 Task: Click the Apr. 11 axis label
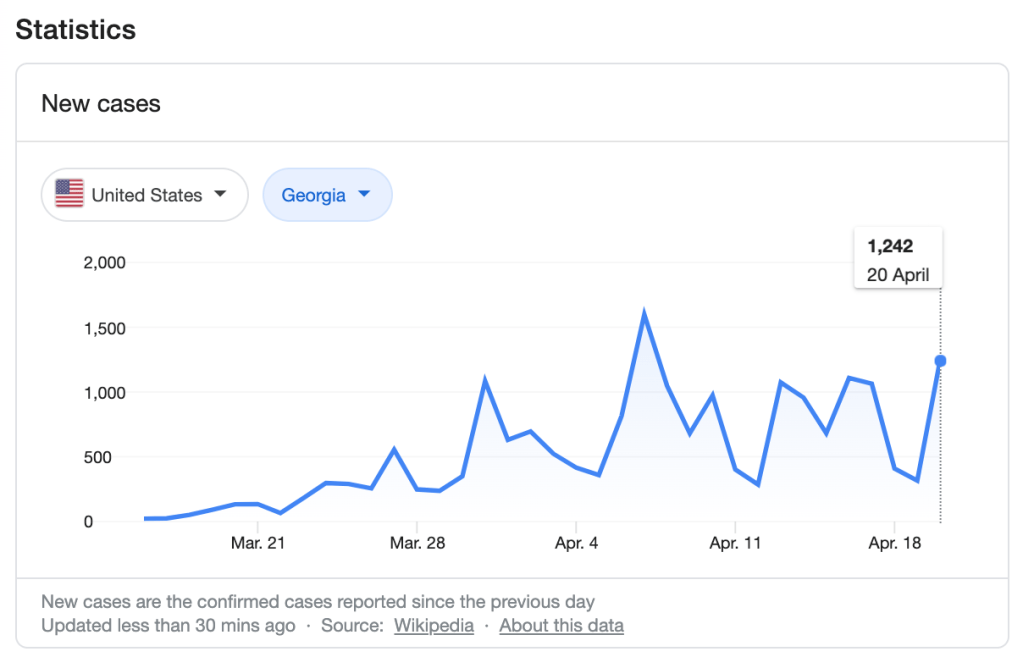735,543
